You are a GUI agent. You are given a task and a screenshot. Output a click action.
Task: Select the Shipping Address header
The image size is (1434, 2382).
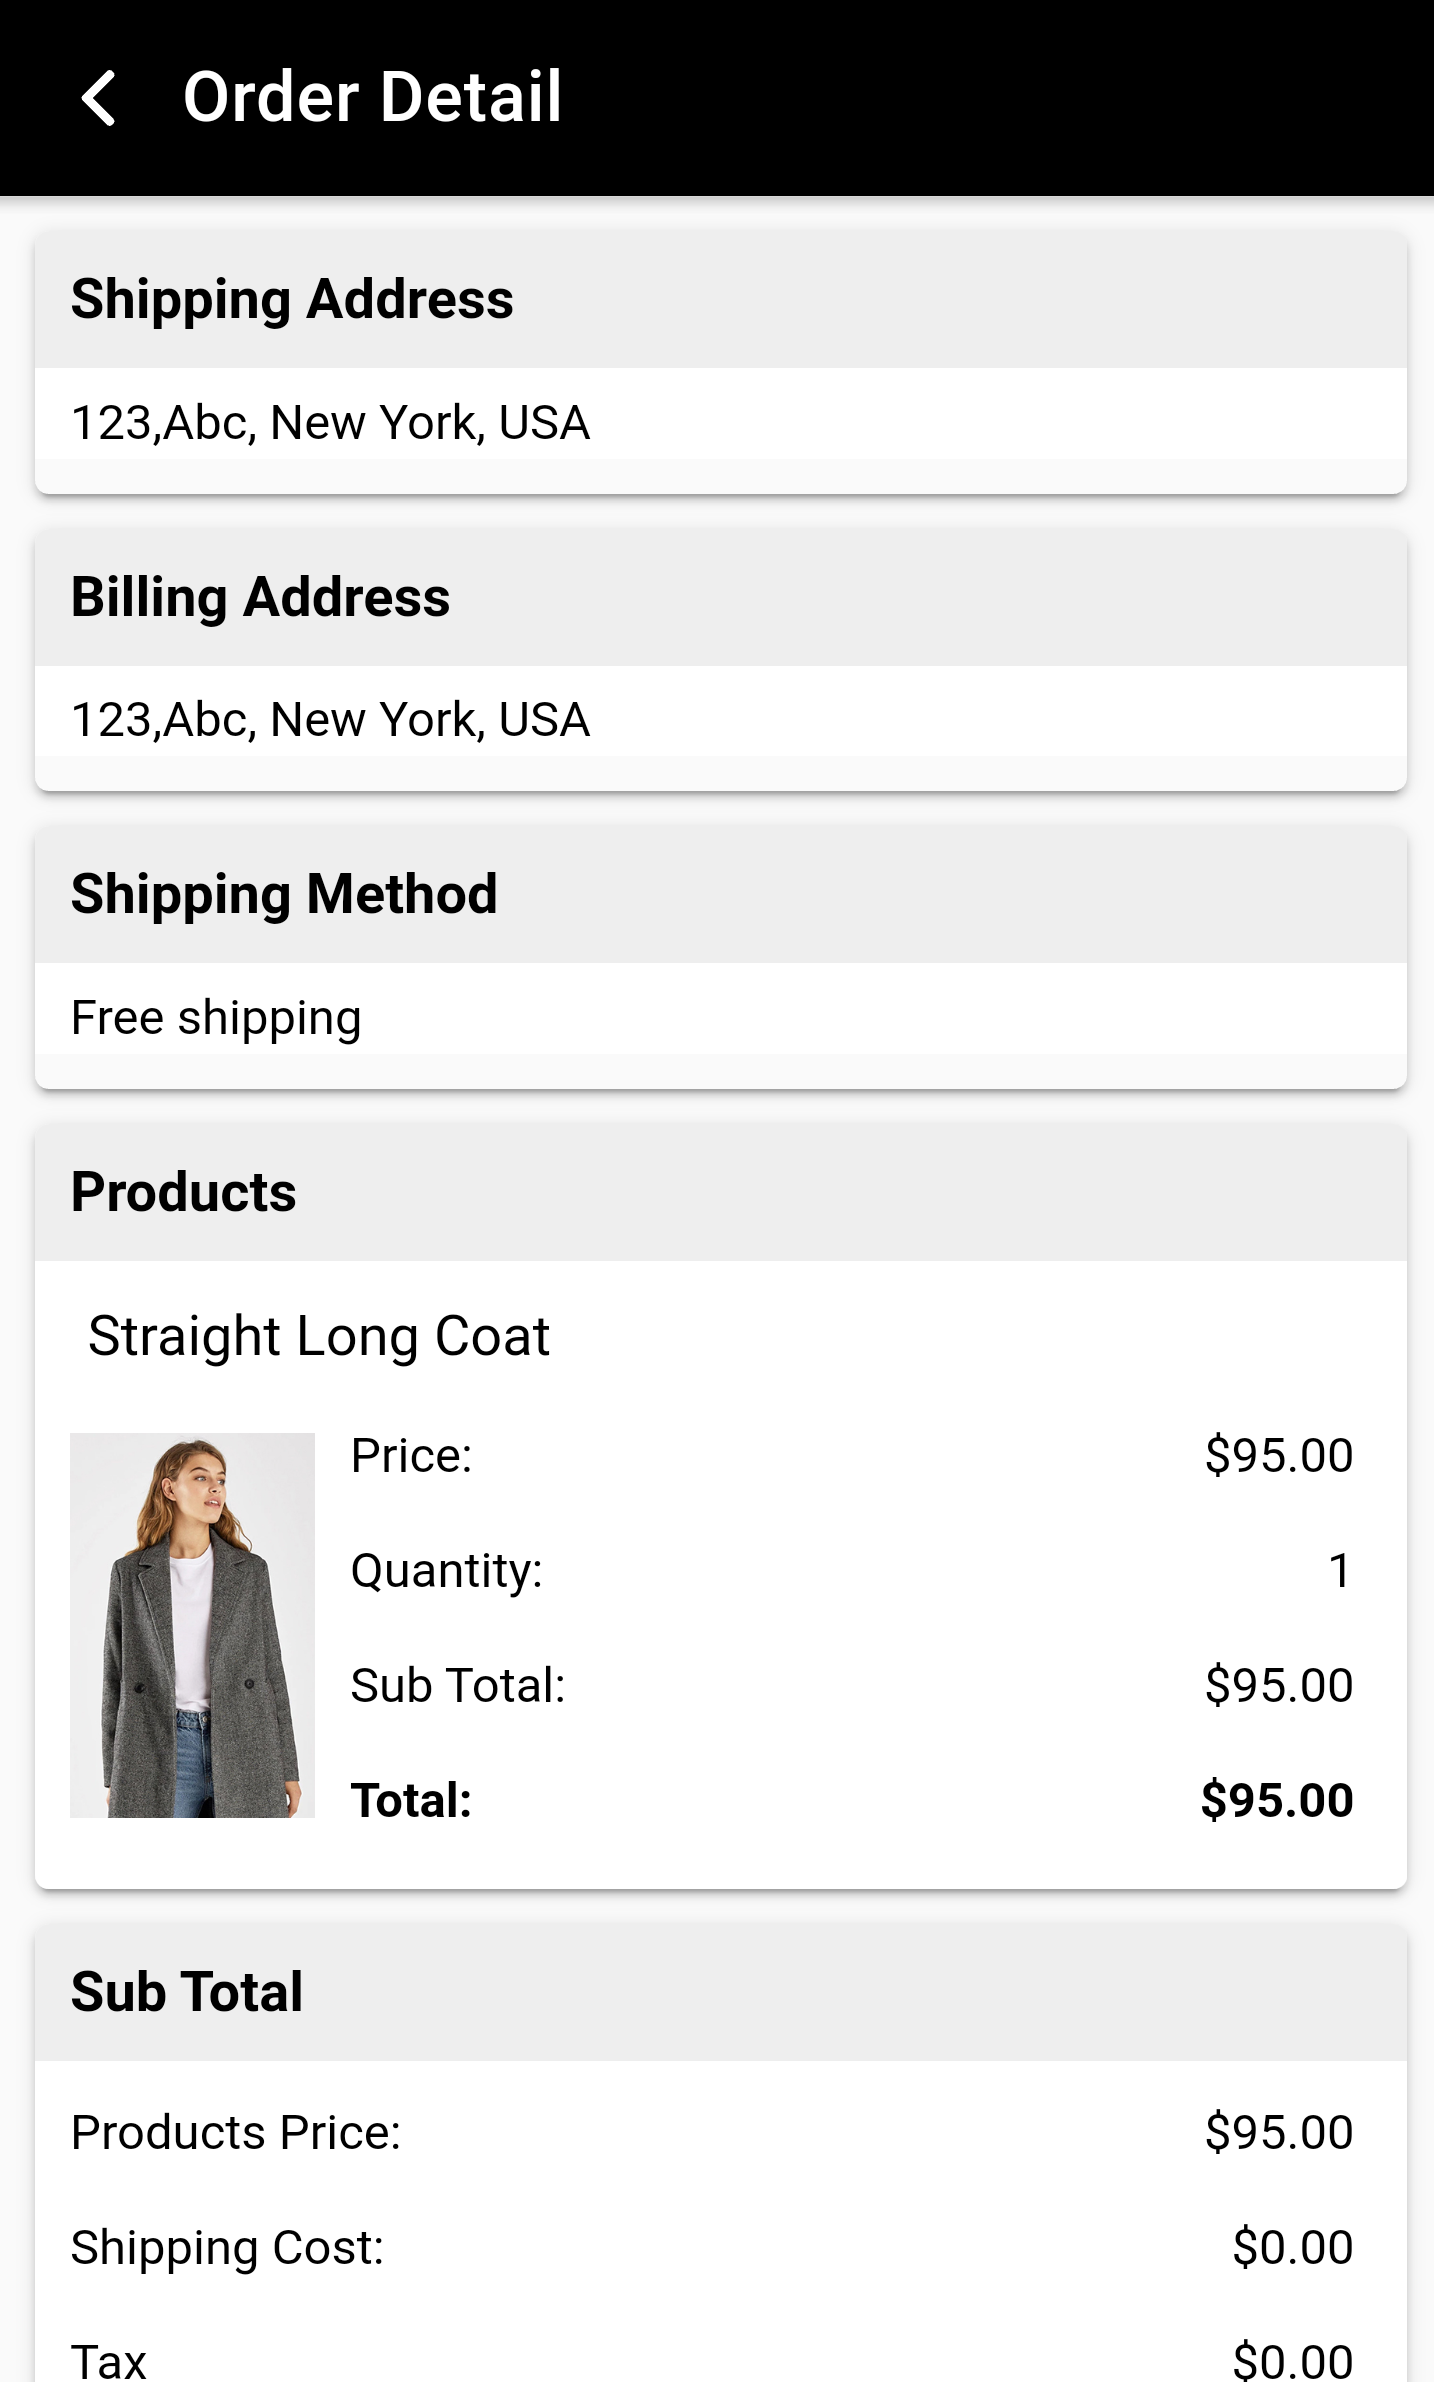(292, 299)
